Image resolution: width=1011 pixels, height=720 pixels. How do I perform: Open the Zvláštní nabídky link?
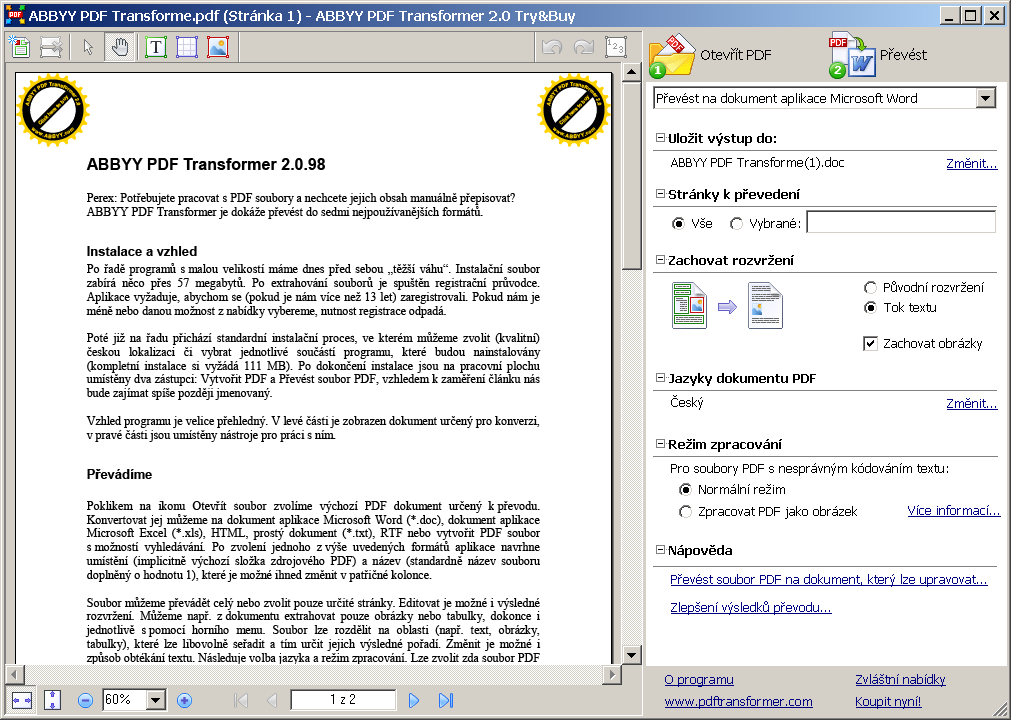pyautogui.click(x=900, y=680)
